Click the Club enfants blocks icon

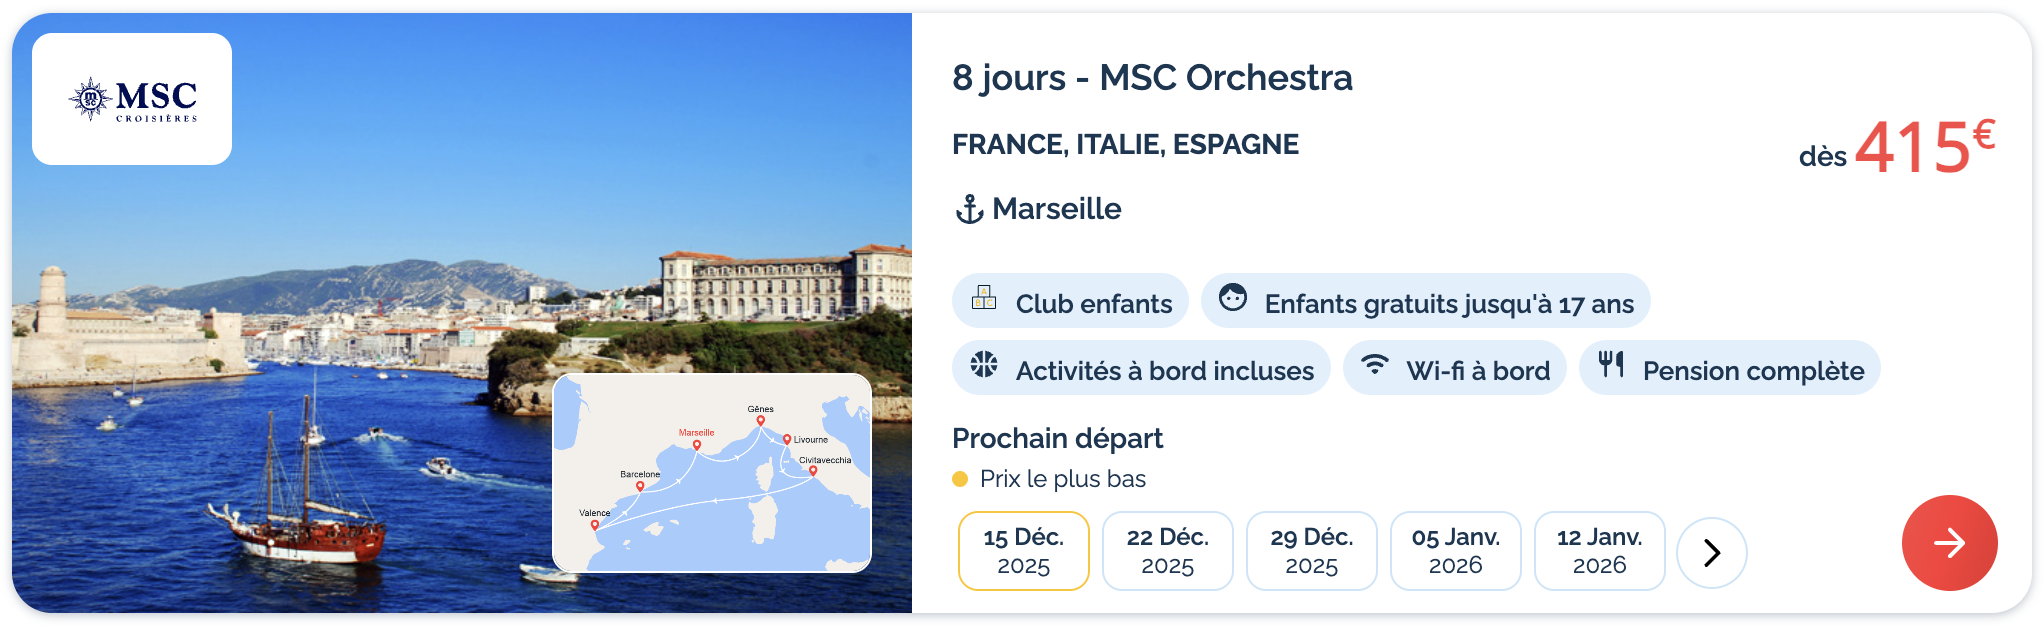coord(984,297)
